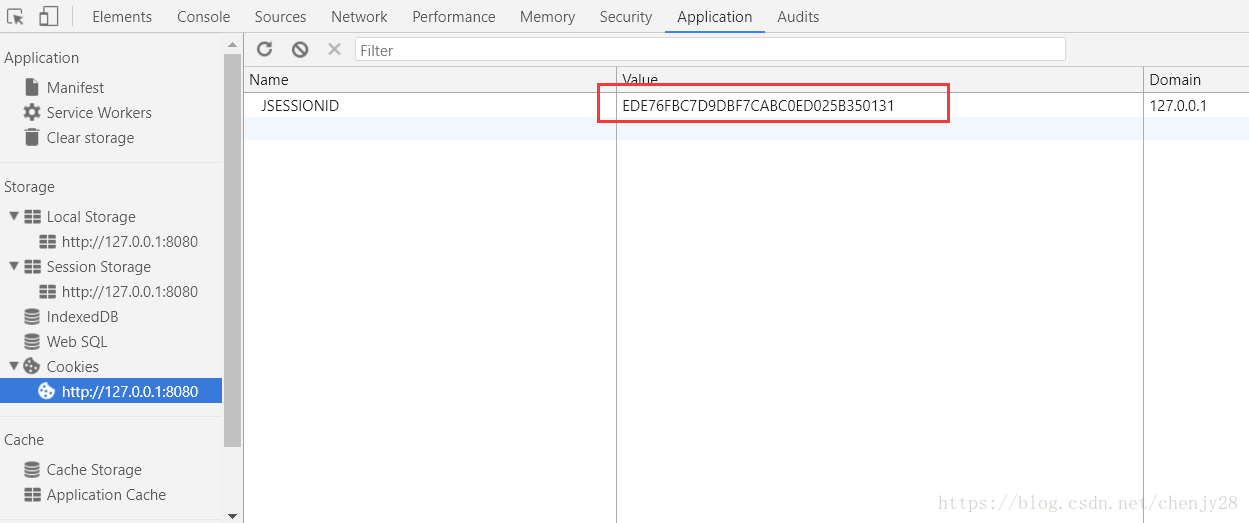Open the Elements tab

tap(122, 17)
